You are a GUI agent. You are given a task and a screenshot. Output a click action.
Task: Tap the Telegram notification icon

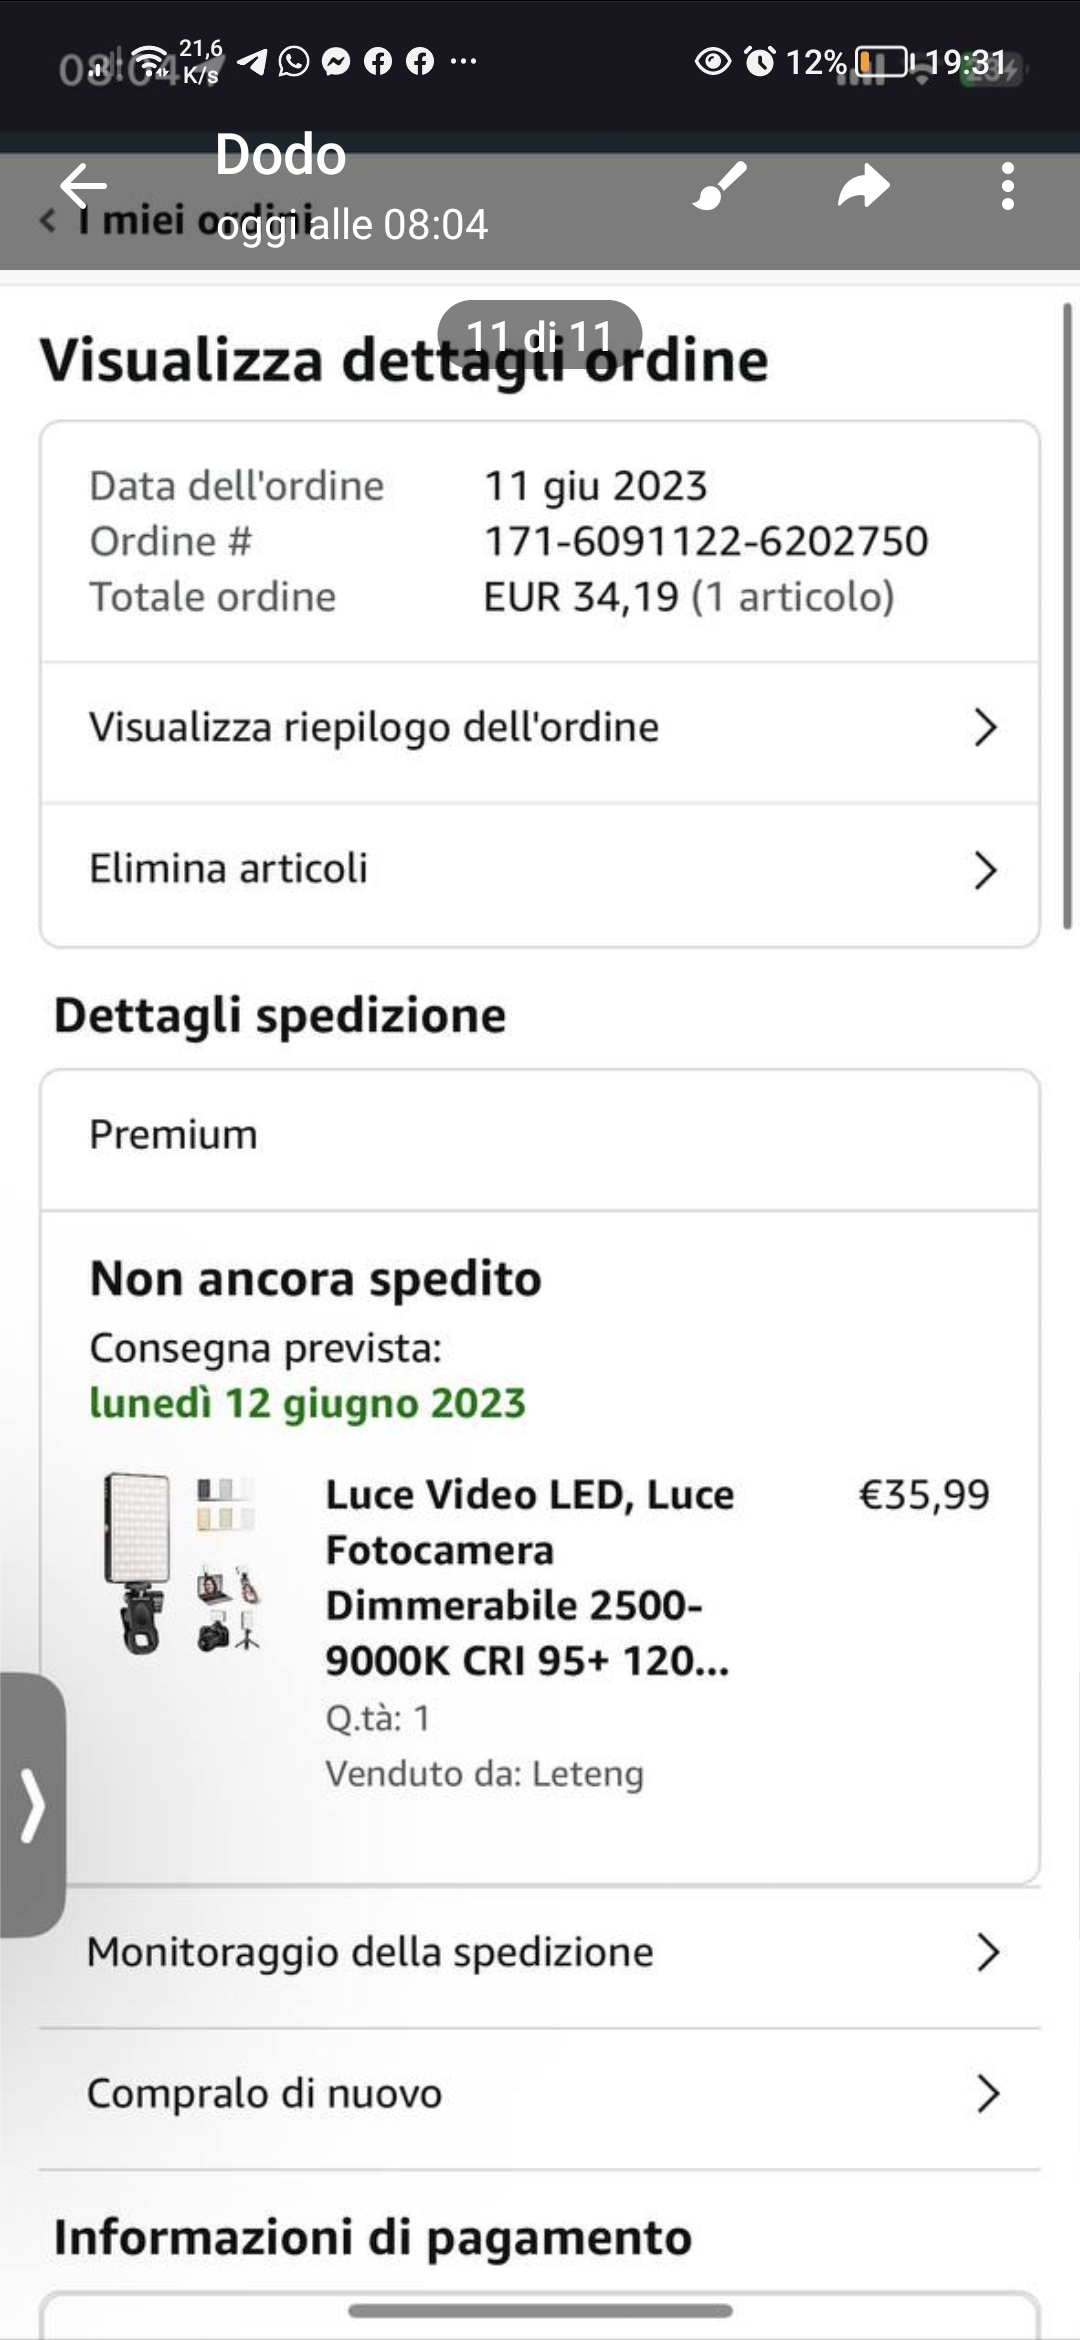pos(253,62)
